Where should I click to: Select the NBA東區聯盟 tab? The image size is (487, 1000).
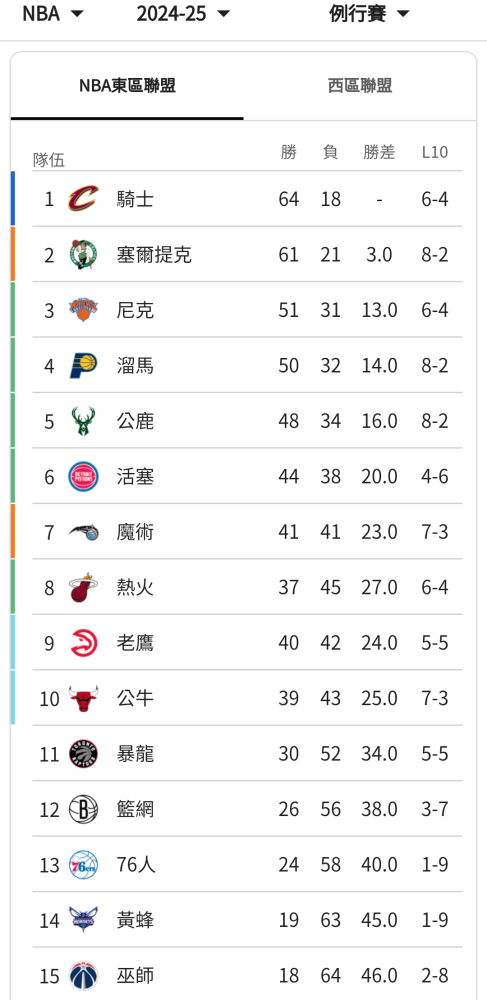click(x=127, y=86)
